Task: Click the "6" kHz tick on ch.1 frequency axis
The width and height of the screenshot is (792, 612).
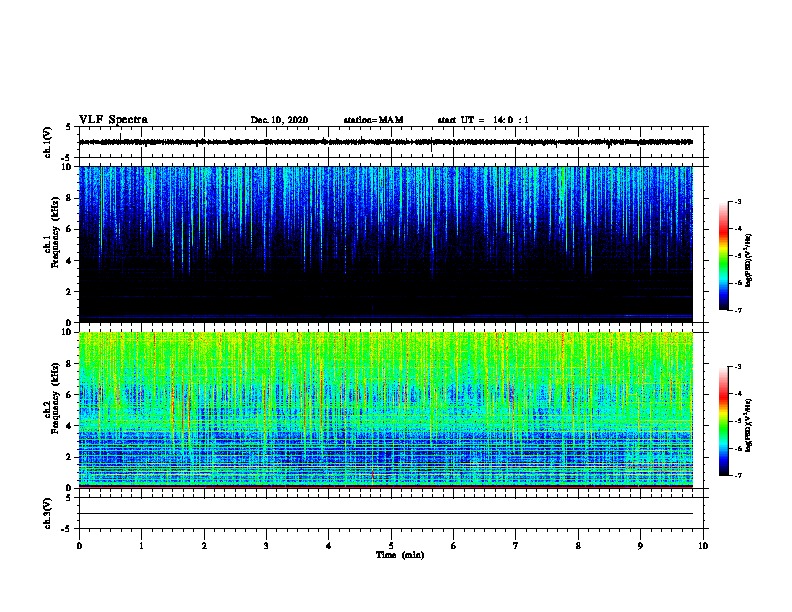Action: (x=69, y=229)
